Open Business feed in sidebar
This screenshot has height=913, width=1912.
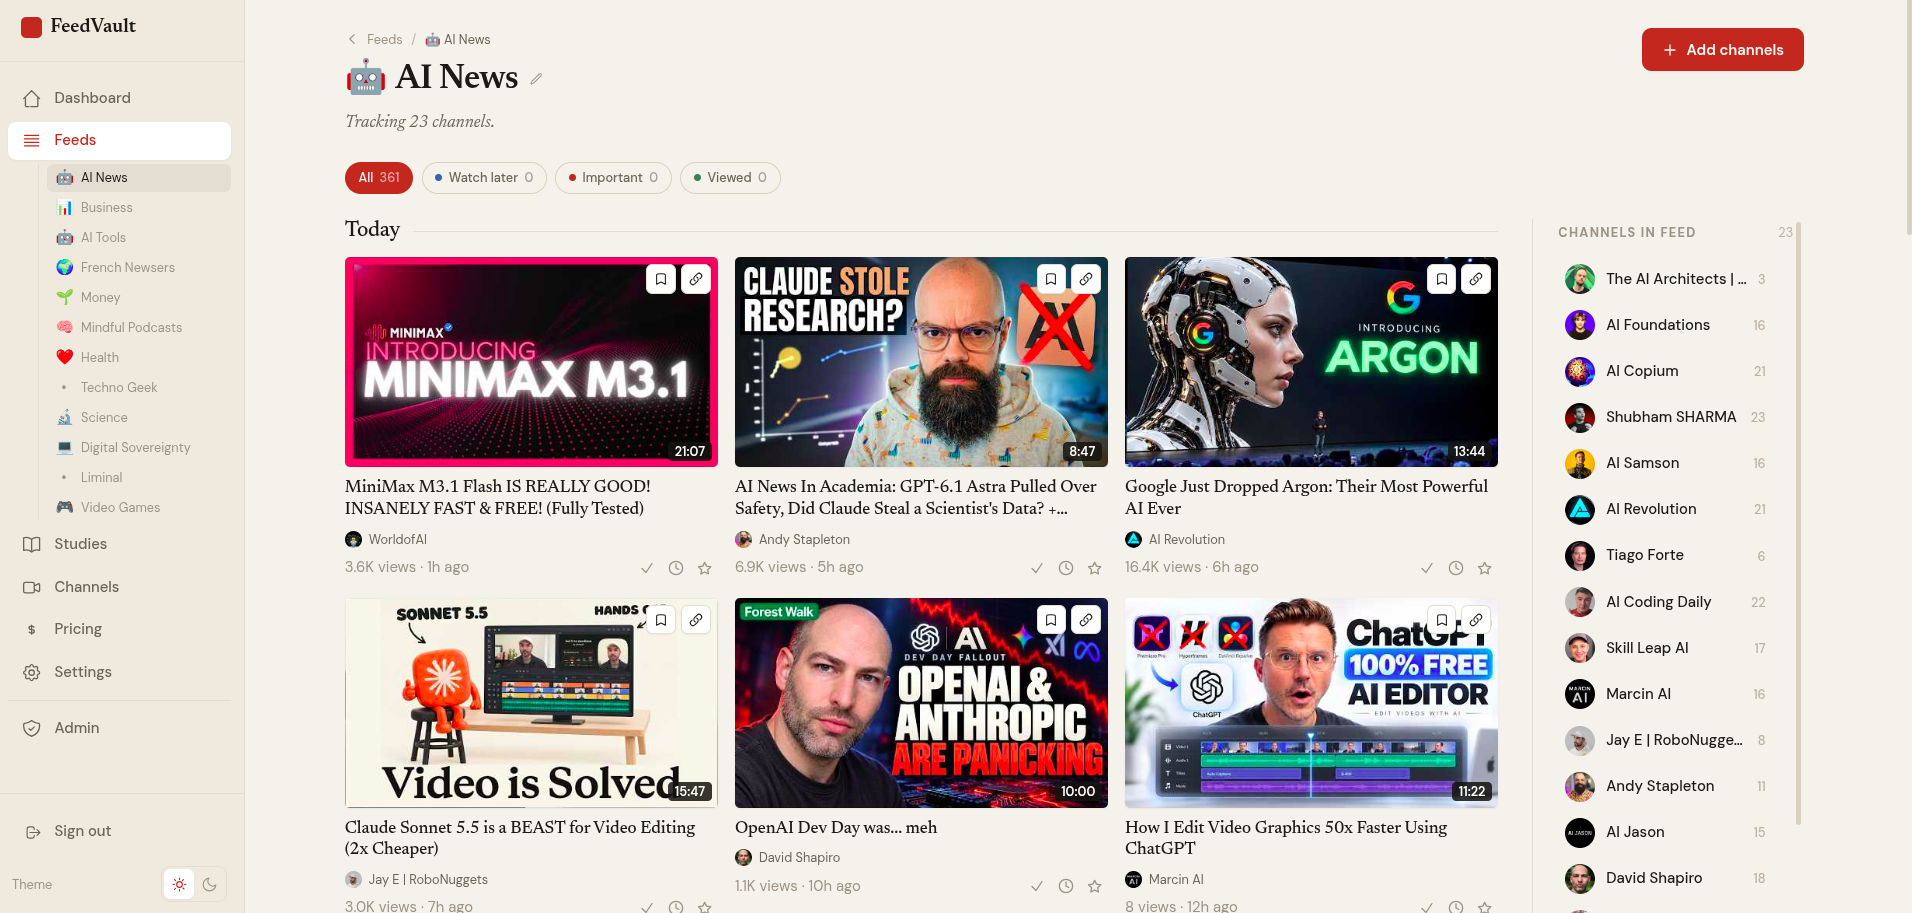(x=139, y=208)
